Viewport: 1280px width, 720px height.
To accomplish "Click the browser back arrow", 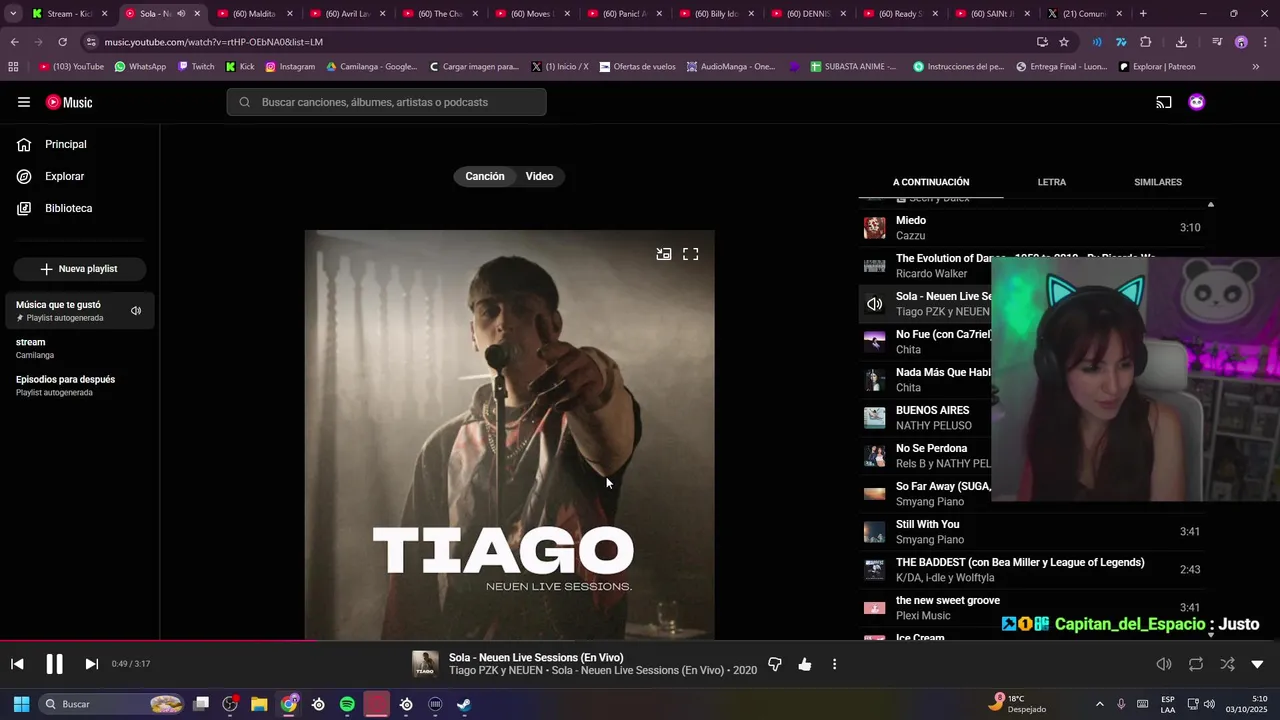I will [x=14, y=42].
